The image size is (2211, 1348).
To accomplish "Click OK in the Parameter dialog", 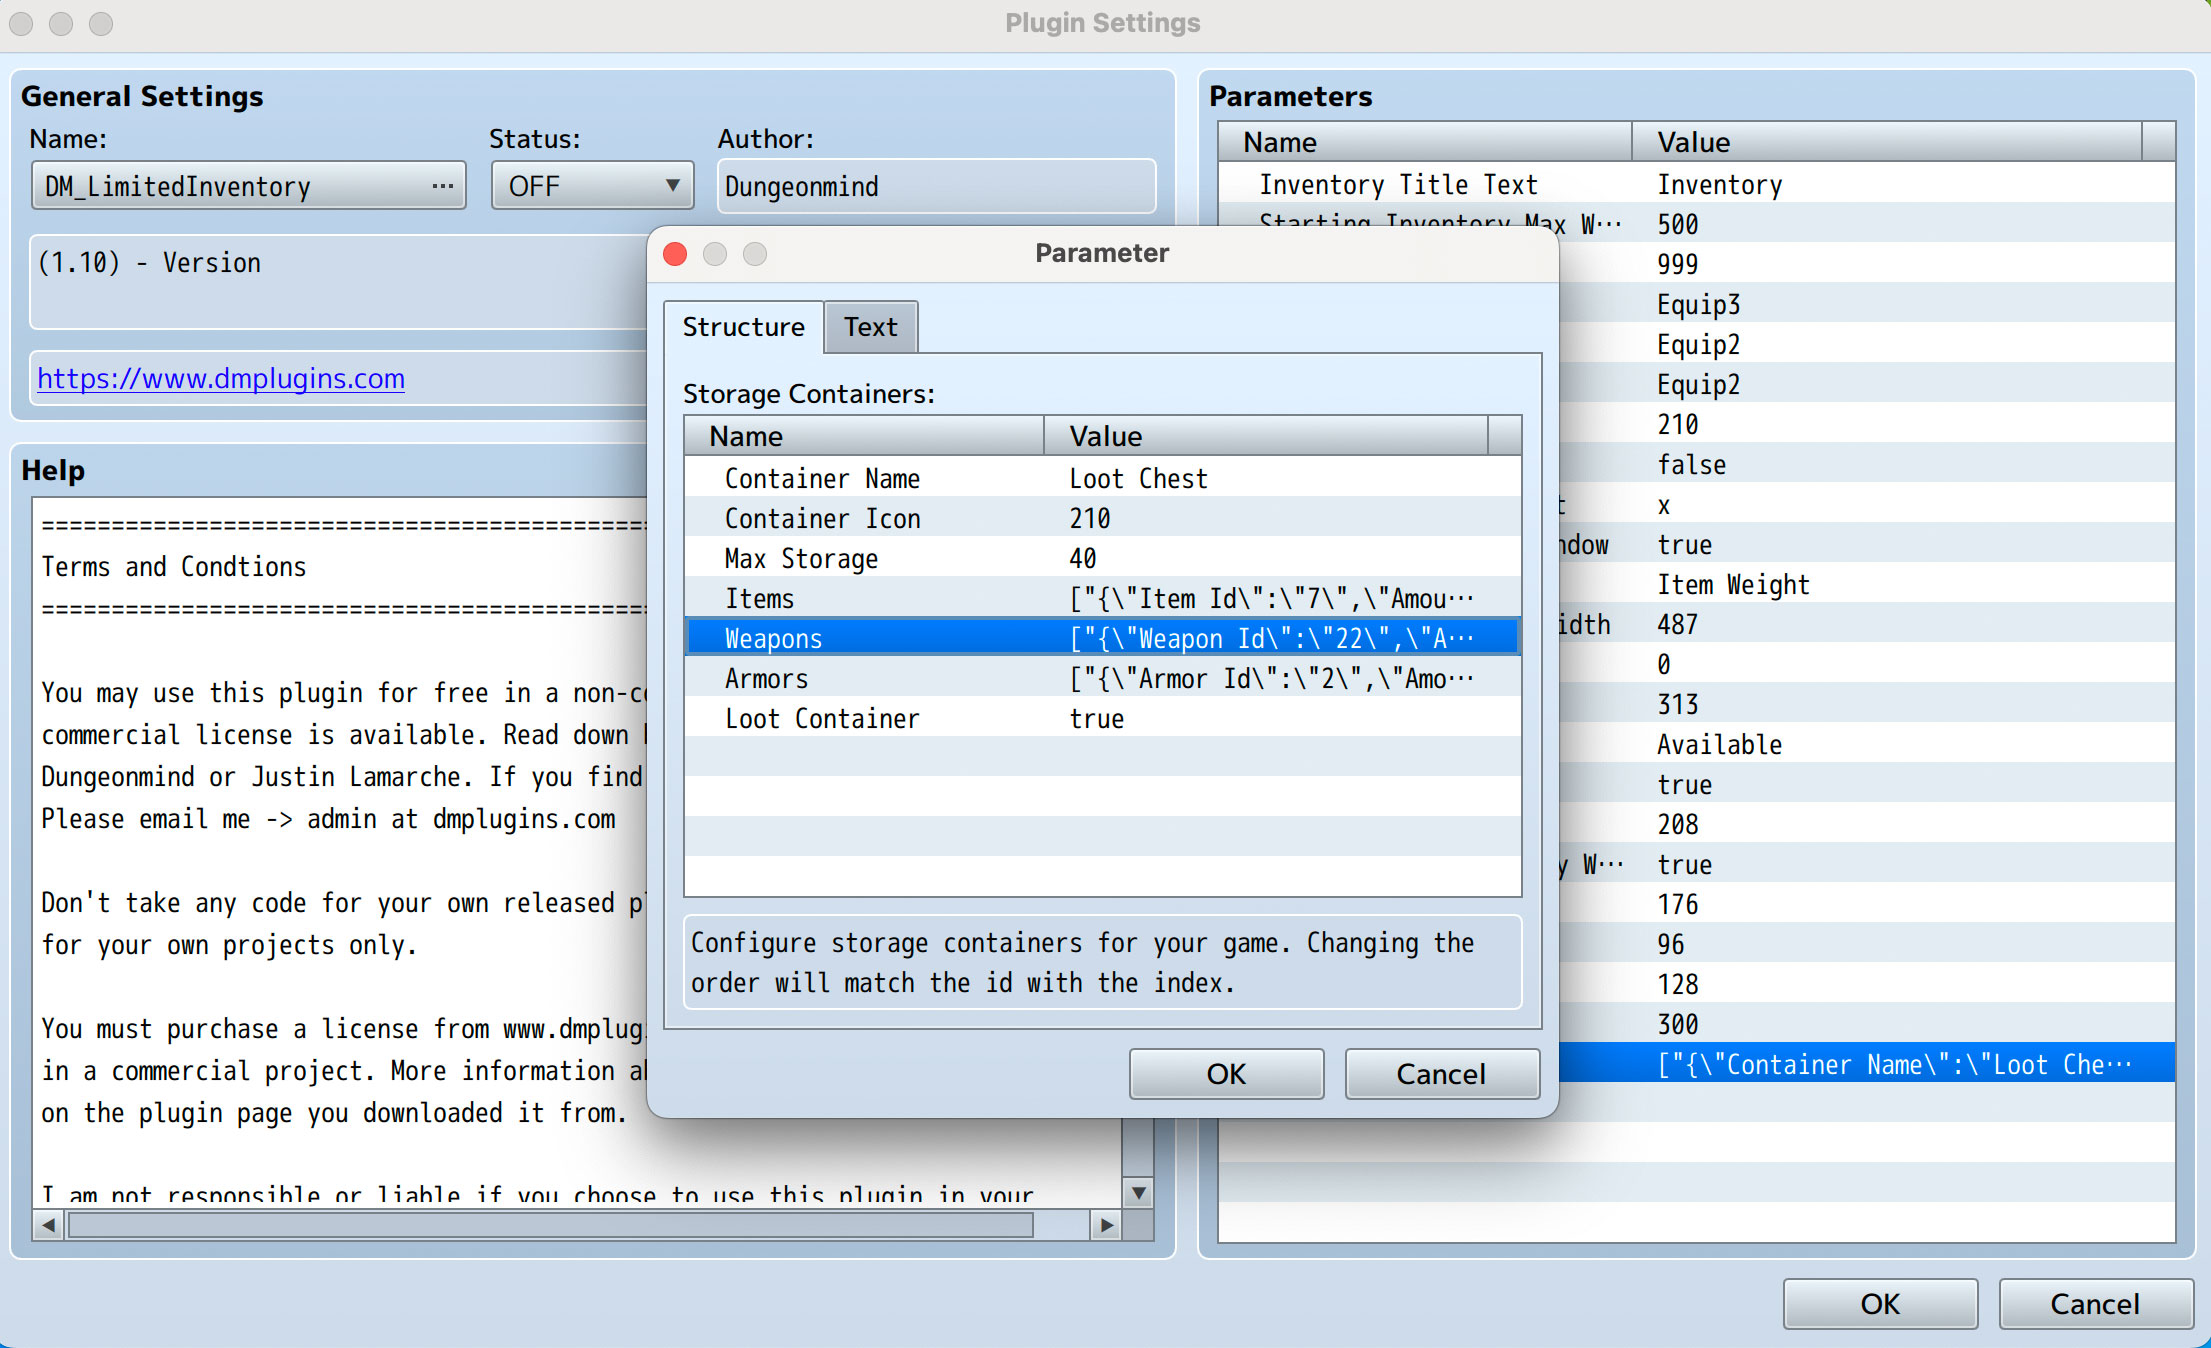I will point(1226,1073).
